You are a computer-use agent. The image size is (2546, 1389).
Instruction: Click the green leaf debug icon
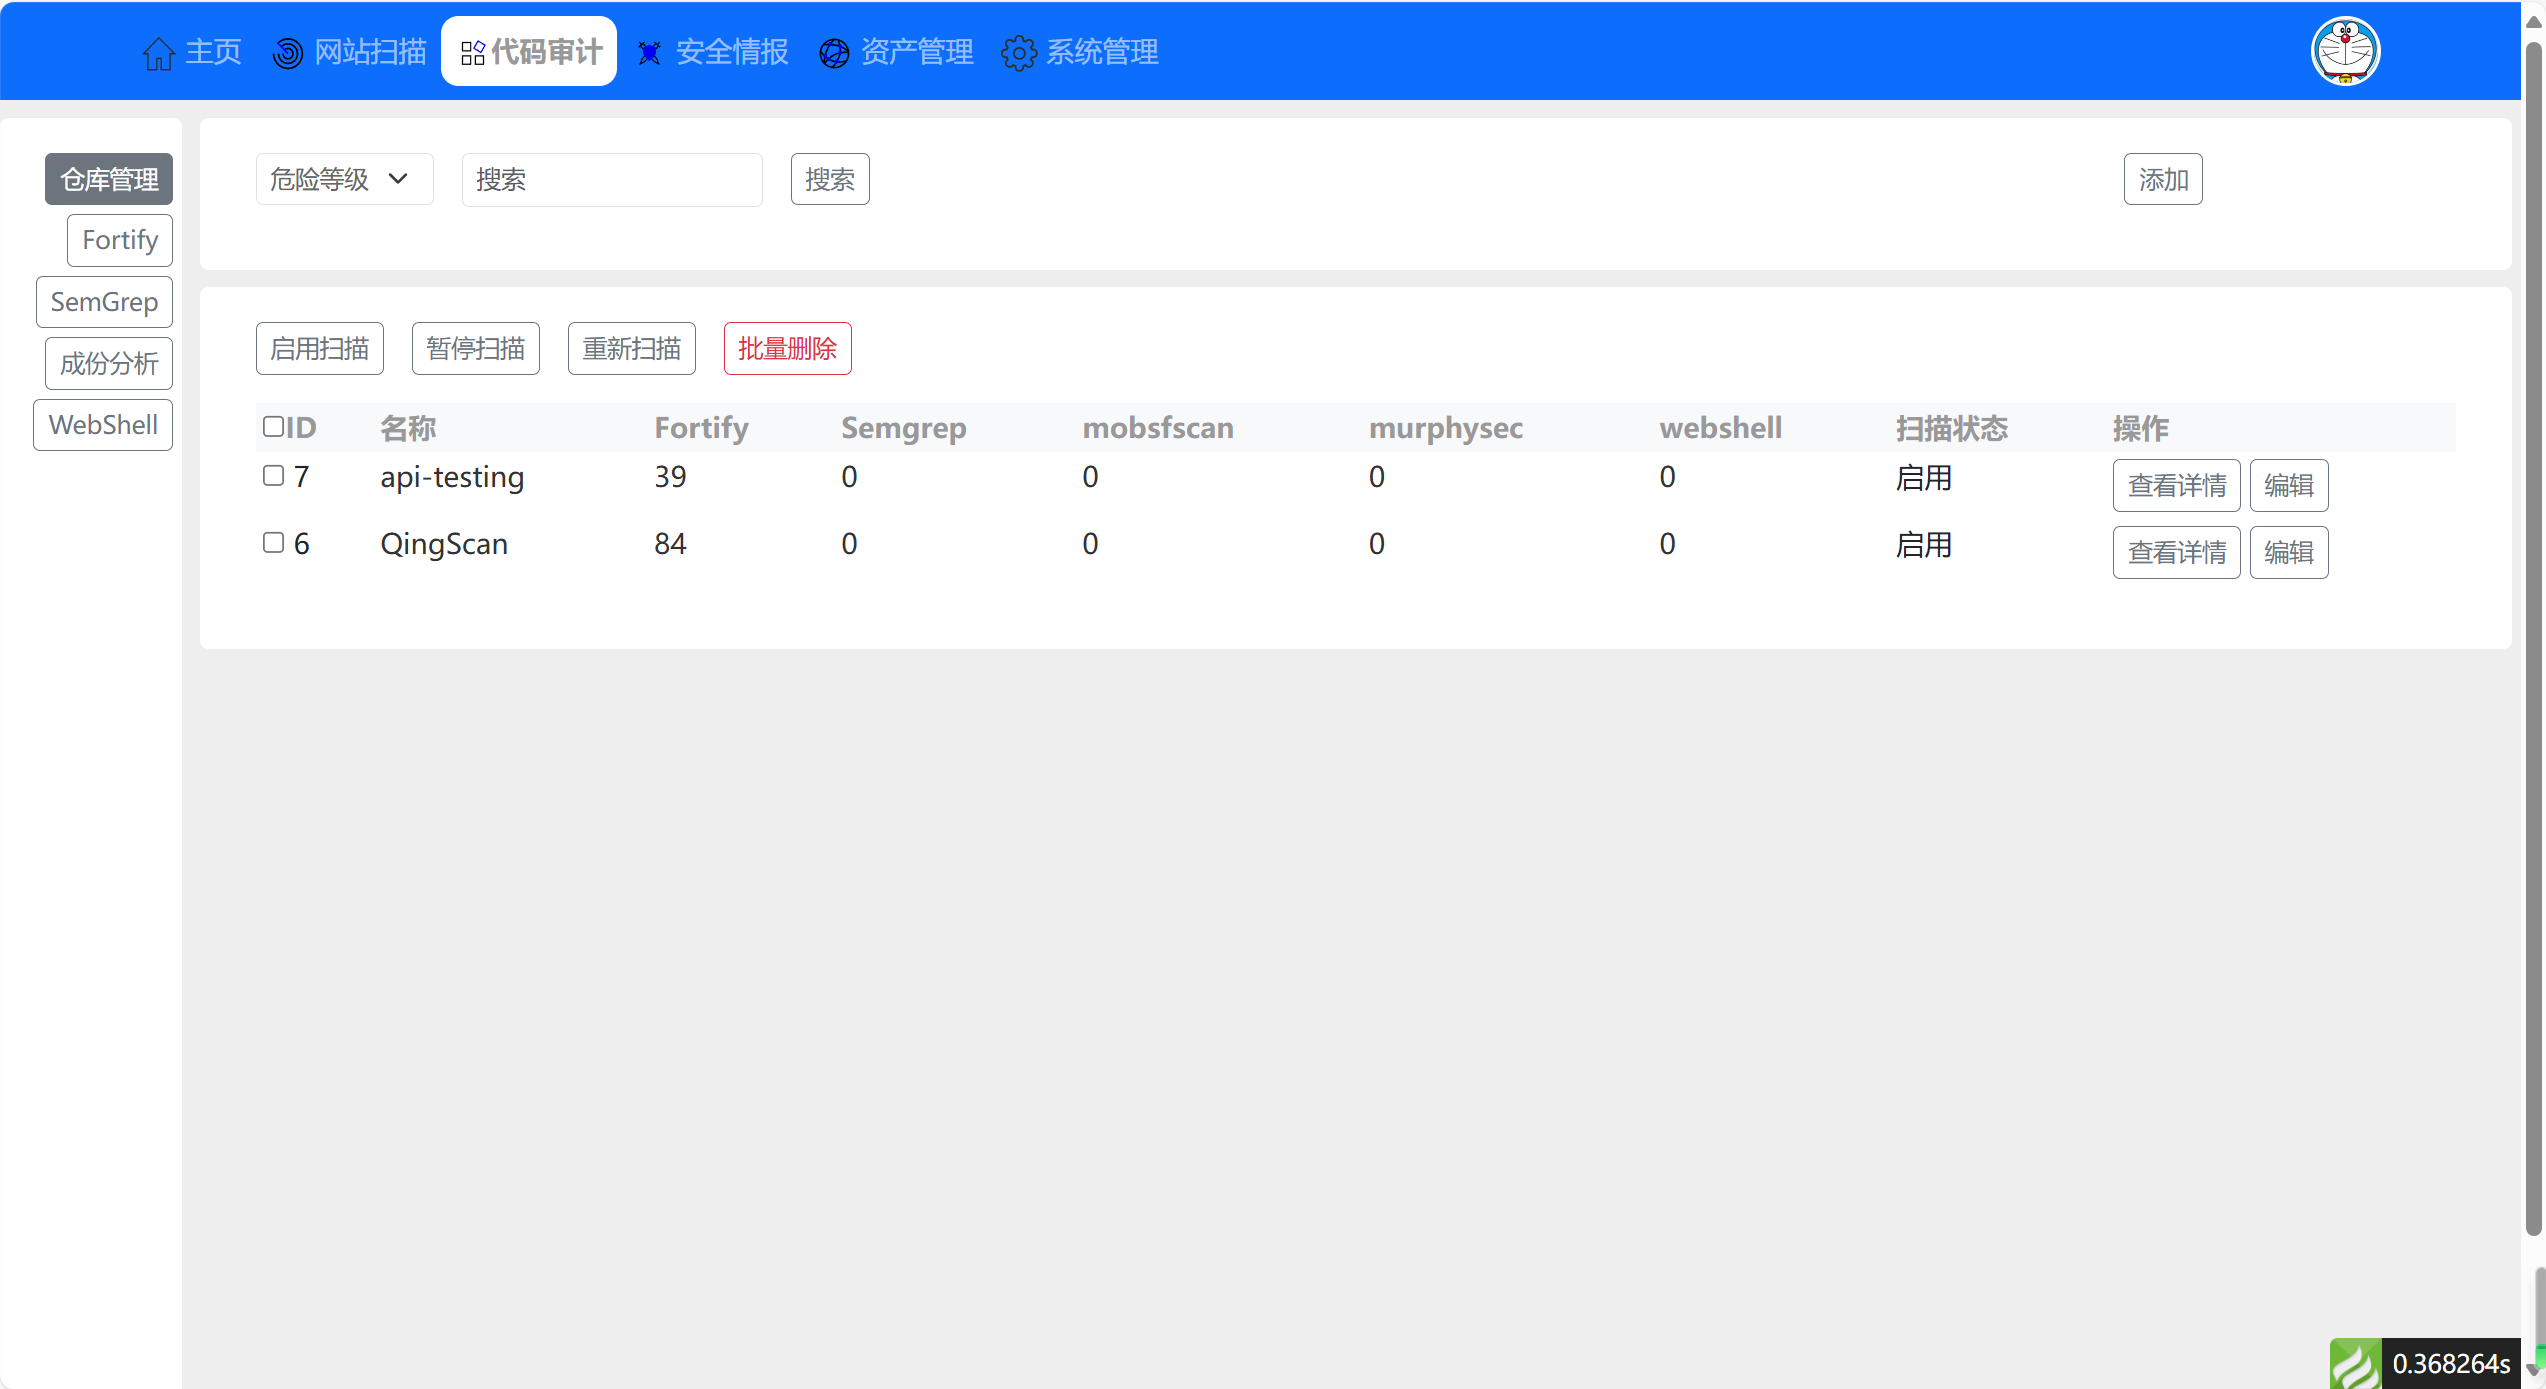(2355, 1364)
